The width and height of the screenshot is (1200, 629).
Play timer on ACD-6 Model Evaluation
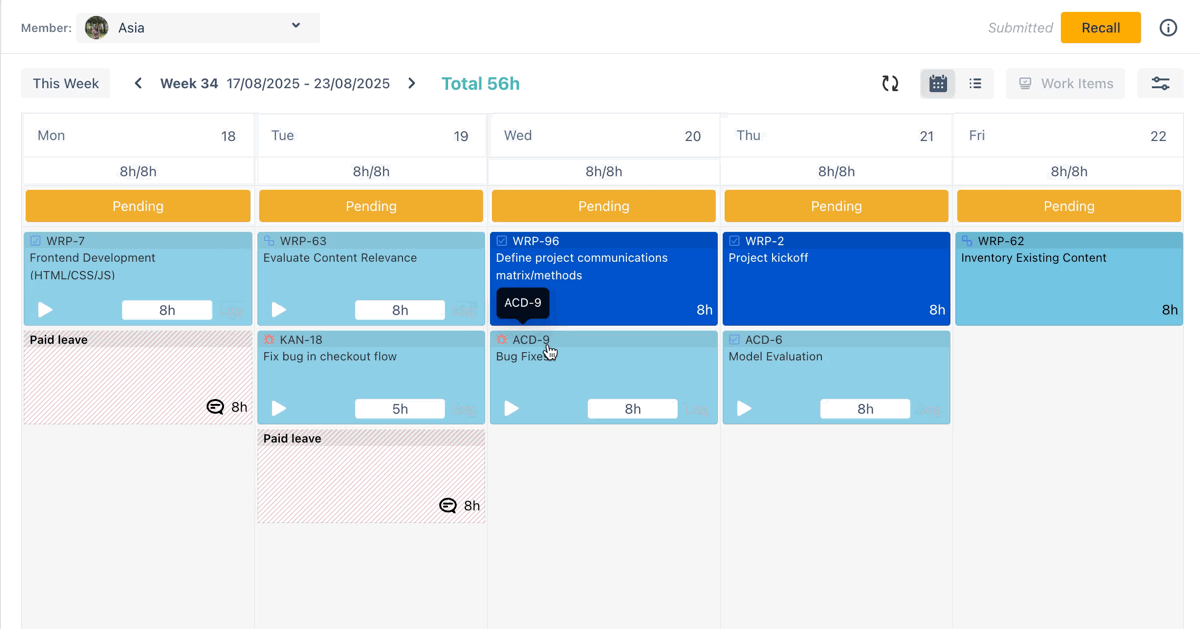click(x=744, y=408)
